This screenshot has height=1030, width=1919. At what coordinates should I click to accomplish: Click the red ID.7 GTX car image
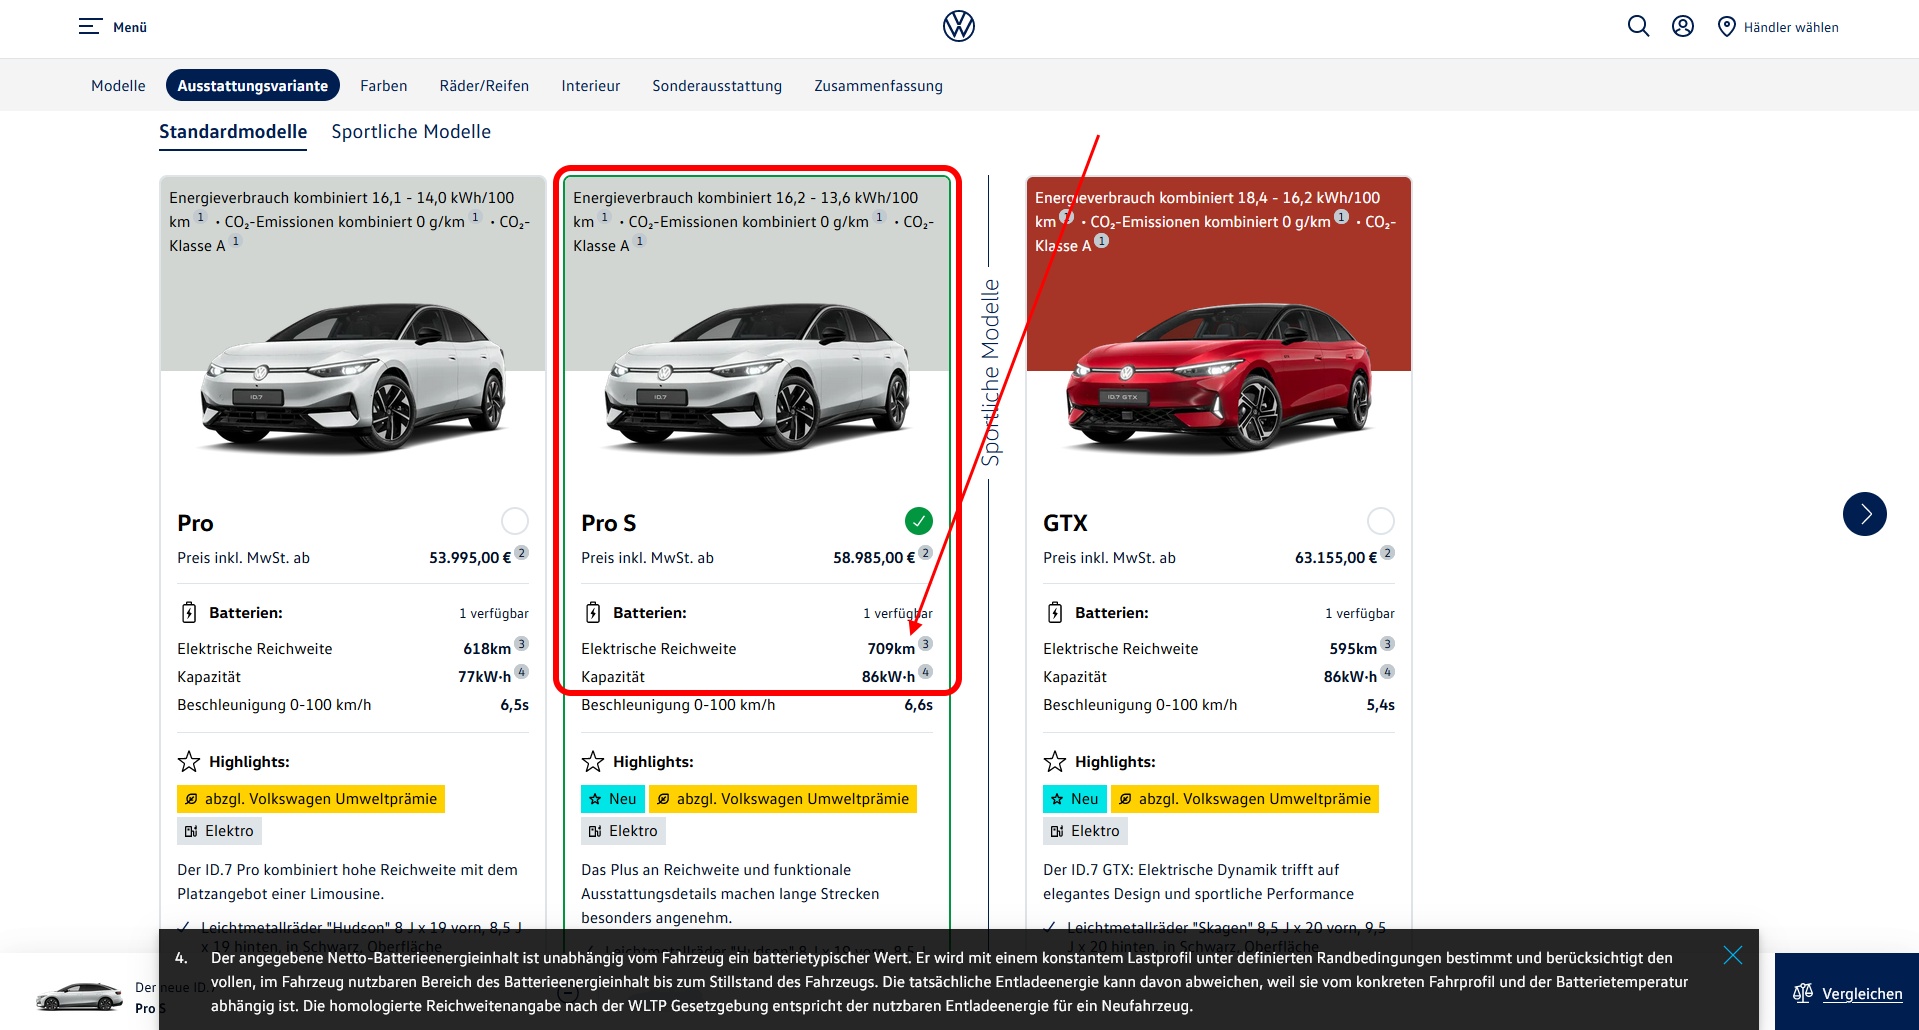[1219, 378]
